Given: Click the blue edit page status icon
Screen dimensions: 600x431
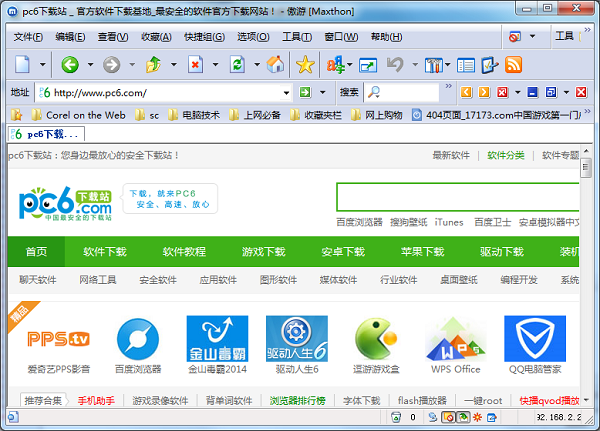Looking at the screenshot, I should click(492, 417).
